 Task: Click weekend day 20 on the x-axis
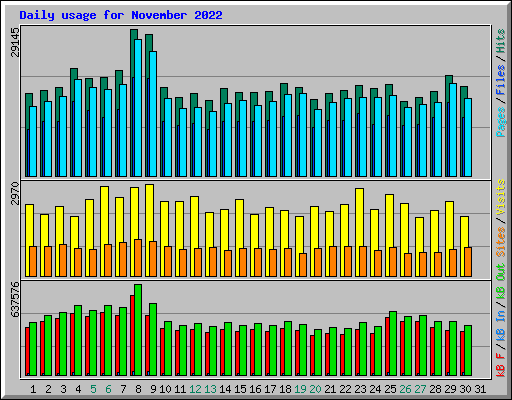tap(315, 389)
